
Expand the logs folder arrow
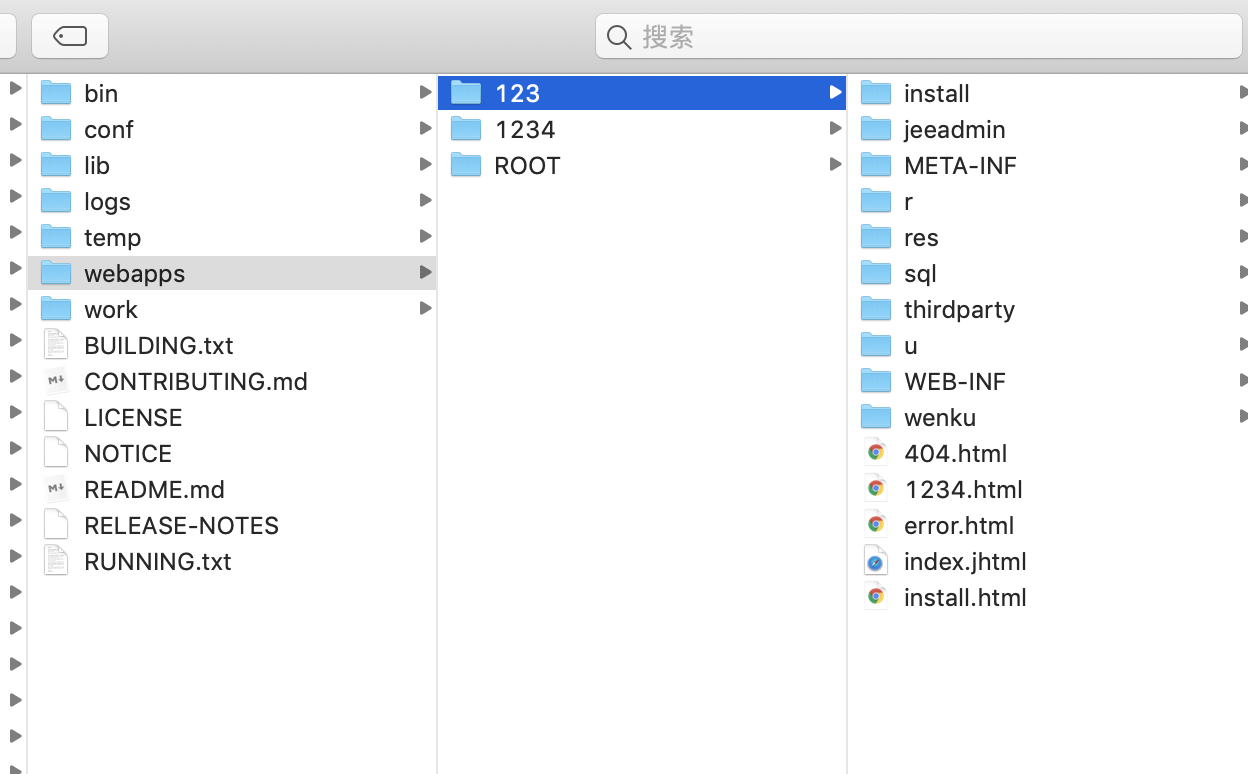point(426,201)
